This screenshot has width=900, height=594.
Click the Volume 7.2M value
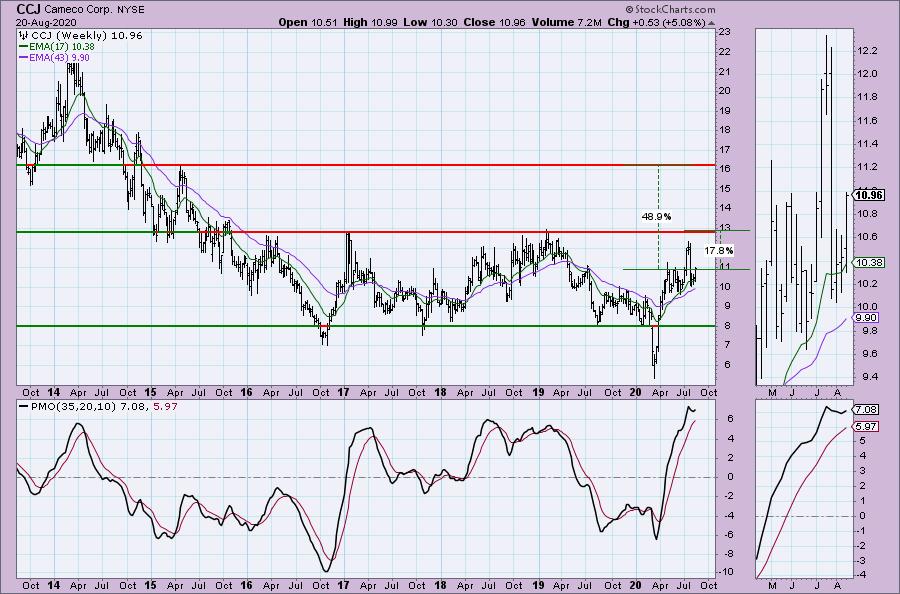coord(567,22)
